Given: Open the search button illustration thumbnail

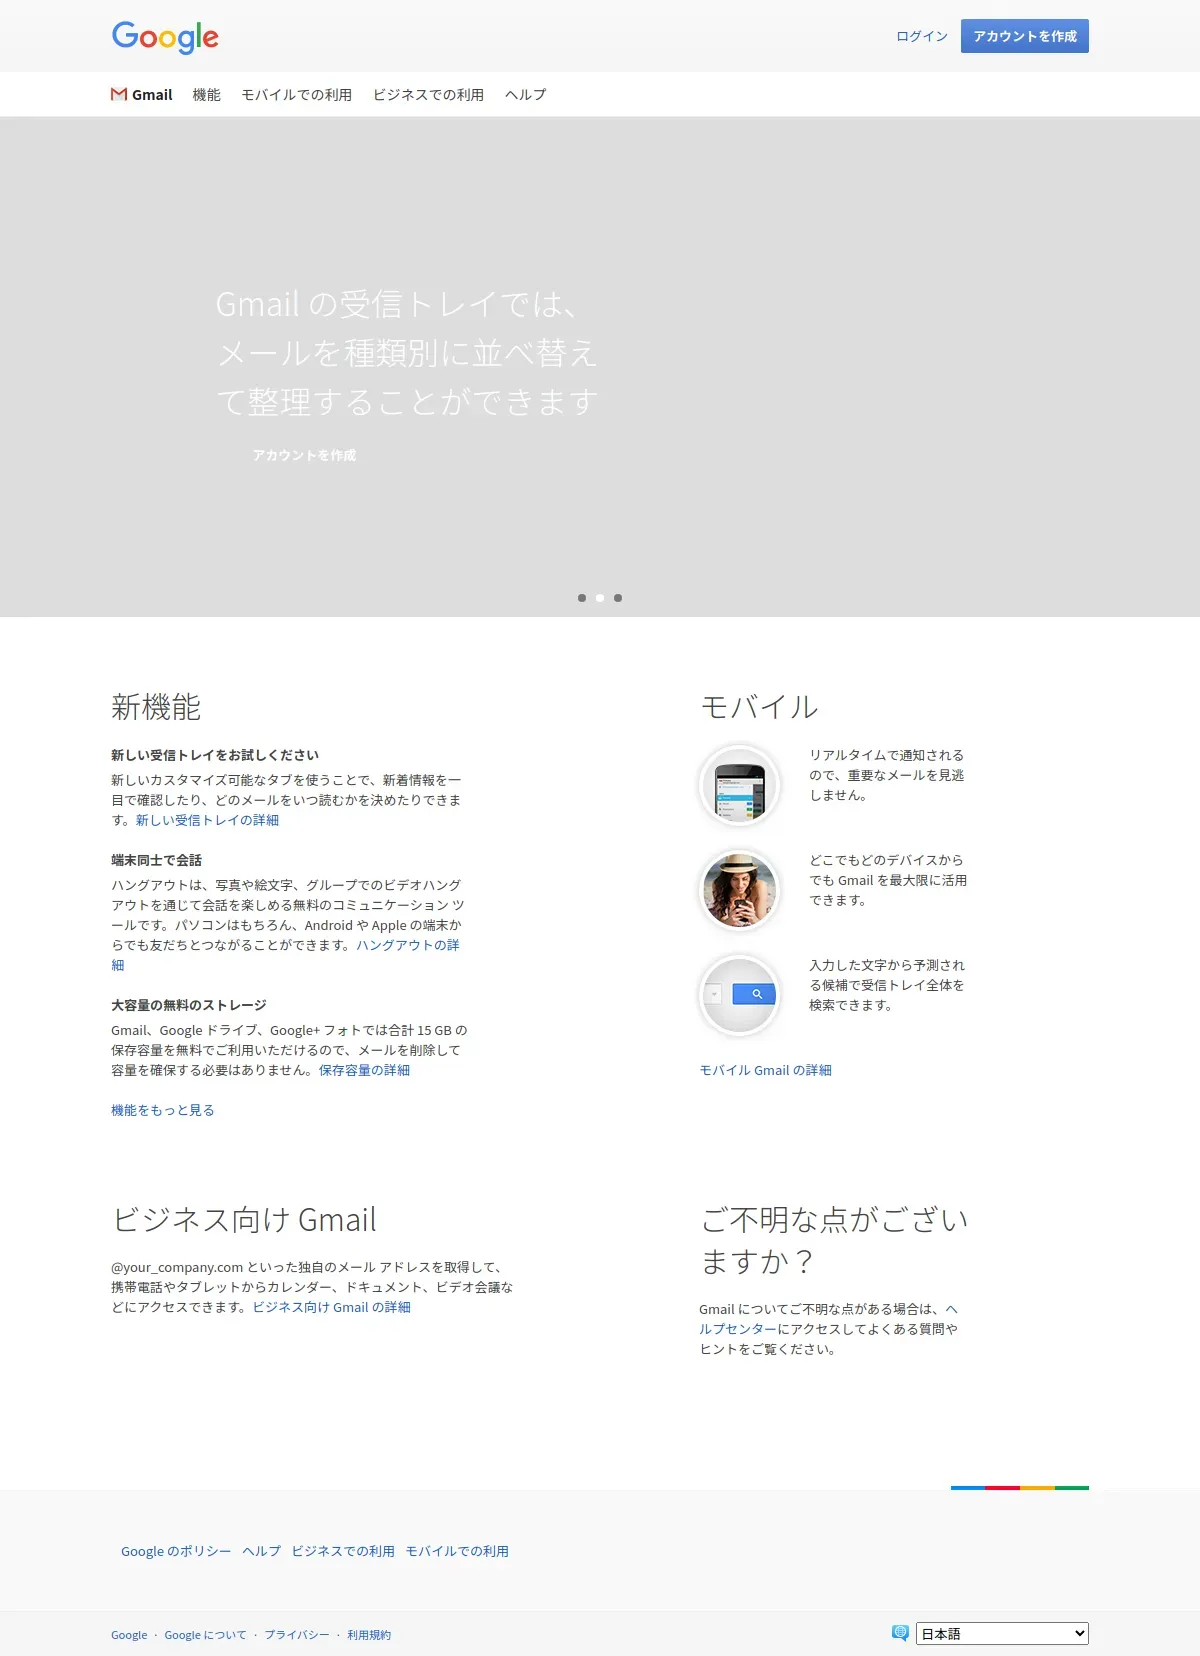Looking at the screenshot, I should point(739,996).
